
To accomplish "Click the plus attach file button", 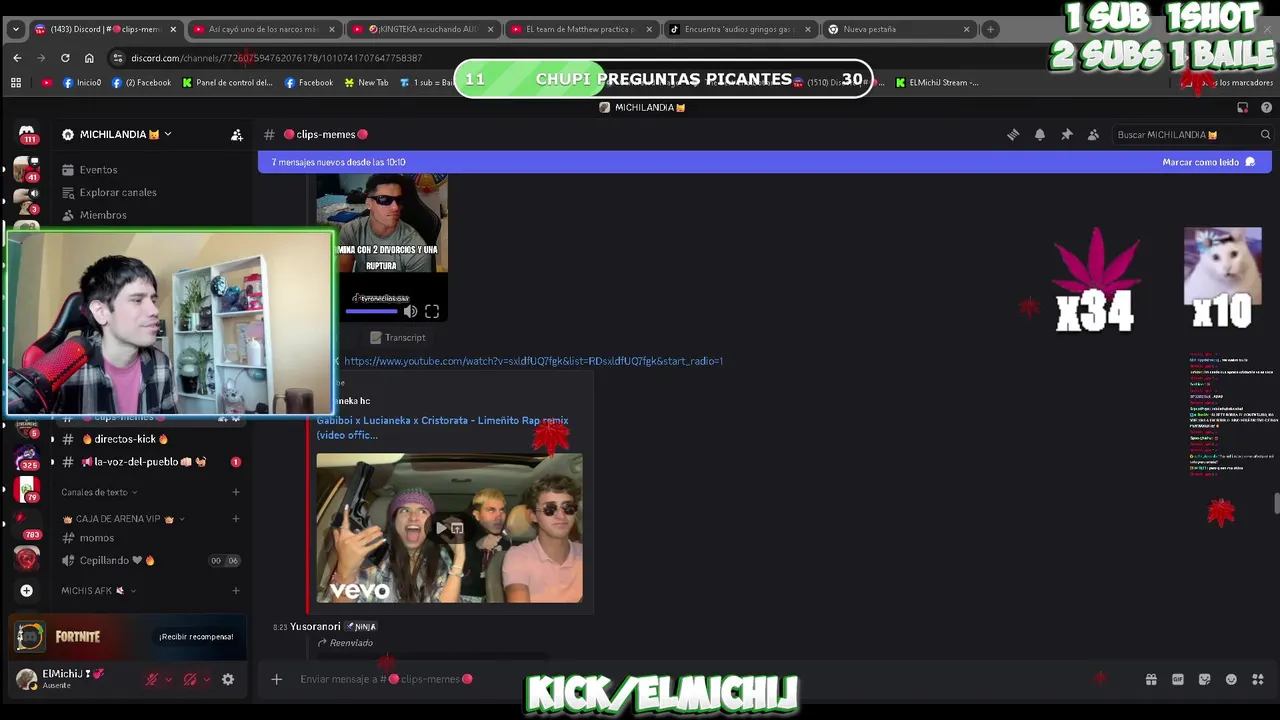I will 277,679.
